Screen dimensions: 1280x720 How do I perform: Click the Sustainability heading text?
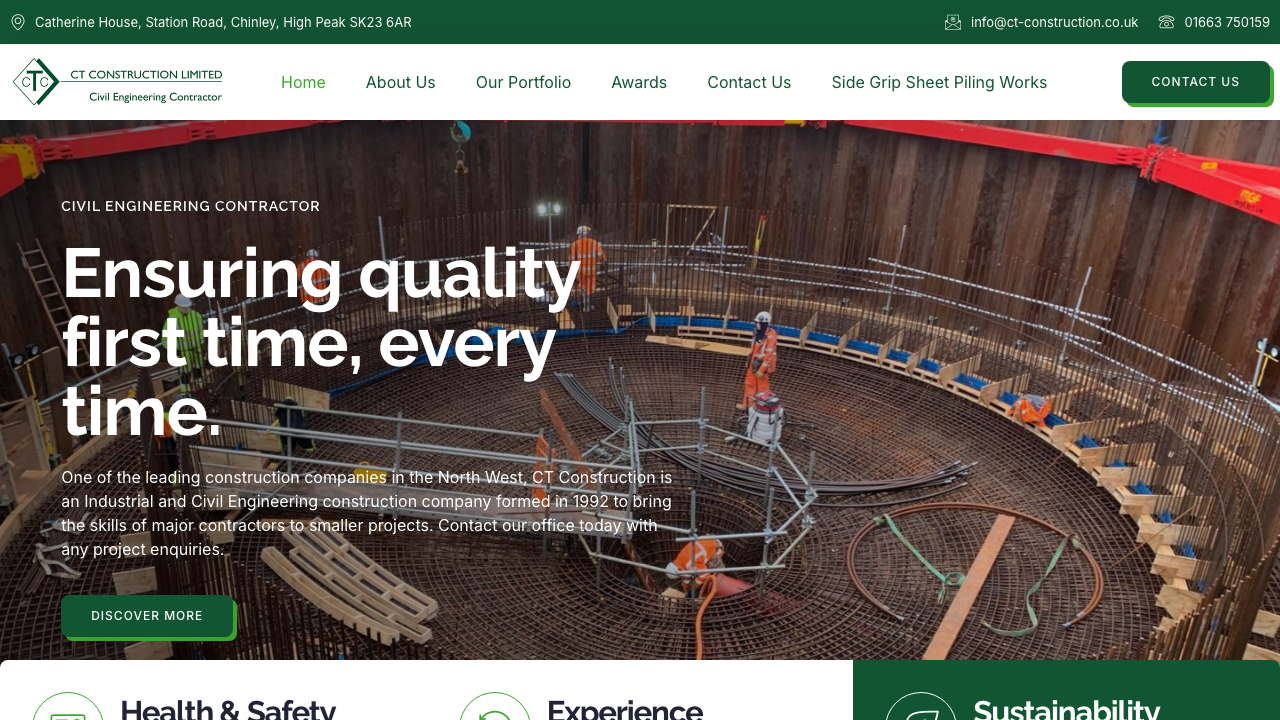pyautogui.click(x=1067, y=712)
